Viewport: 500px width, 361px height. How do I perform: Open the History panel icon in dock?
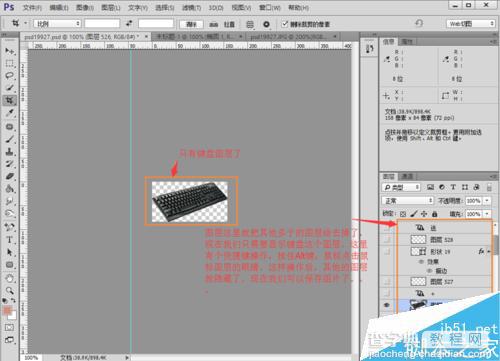click(369, 49)
